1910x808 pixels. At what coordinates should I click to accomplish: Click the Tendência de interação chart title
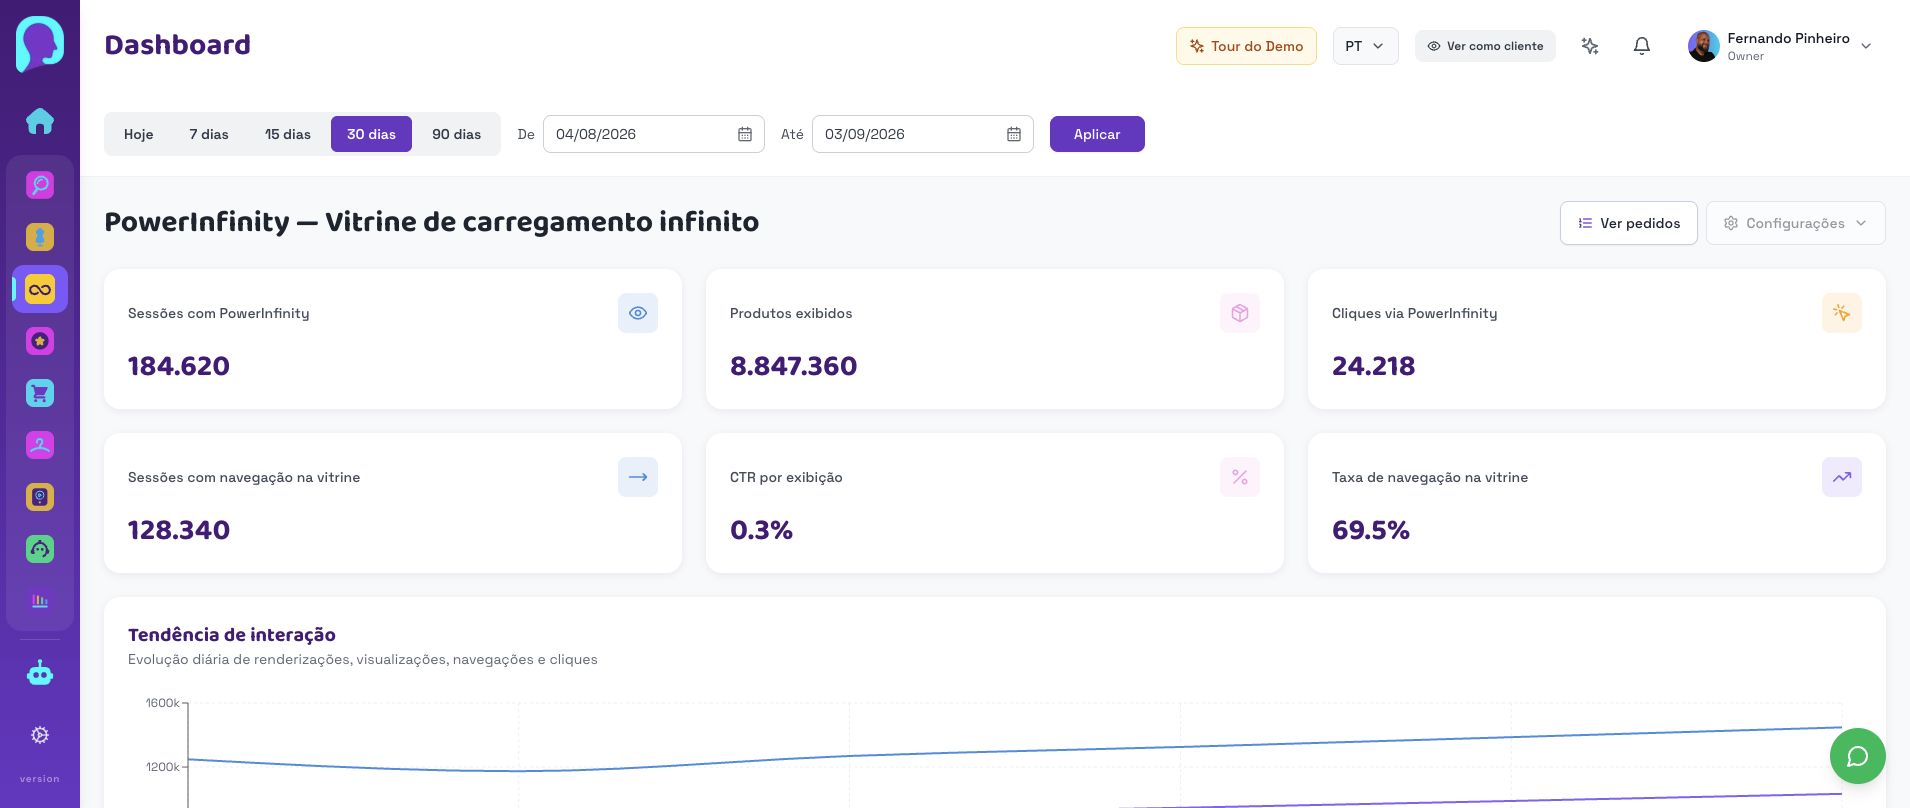(232, 635)
